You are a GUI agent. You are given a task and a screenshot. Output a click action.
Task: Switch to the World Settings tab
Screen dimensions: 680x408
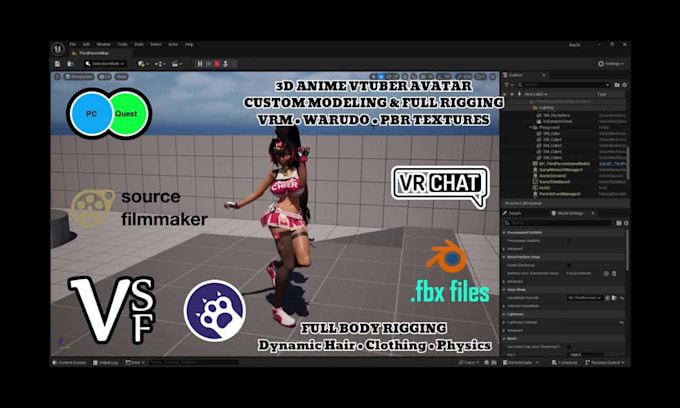[x=569, y=213]
